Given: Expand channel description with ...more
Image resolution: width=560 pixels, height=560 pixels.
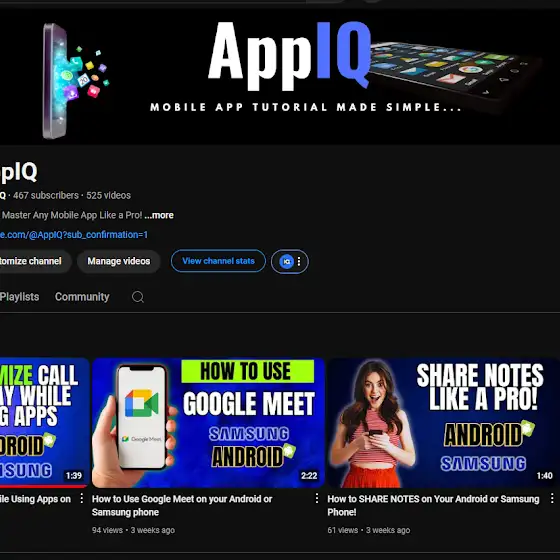Looking at the screenshot, I should 159,215.
